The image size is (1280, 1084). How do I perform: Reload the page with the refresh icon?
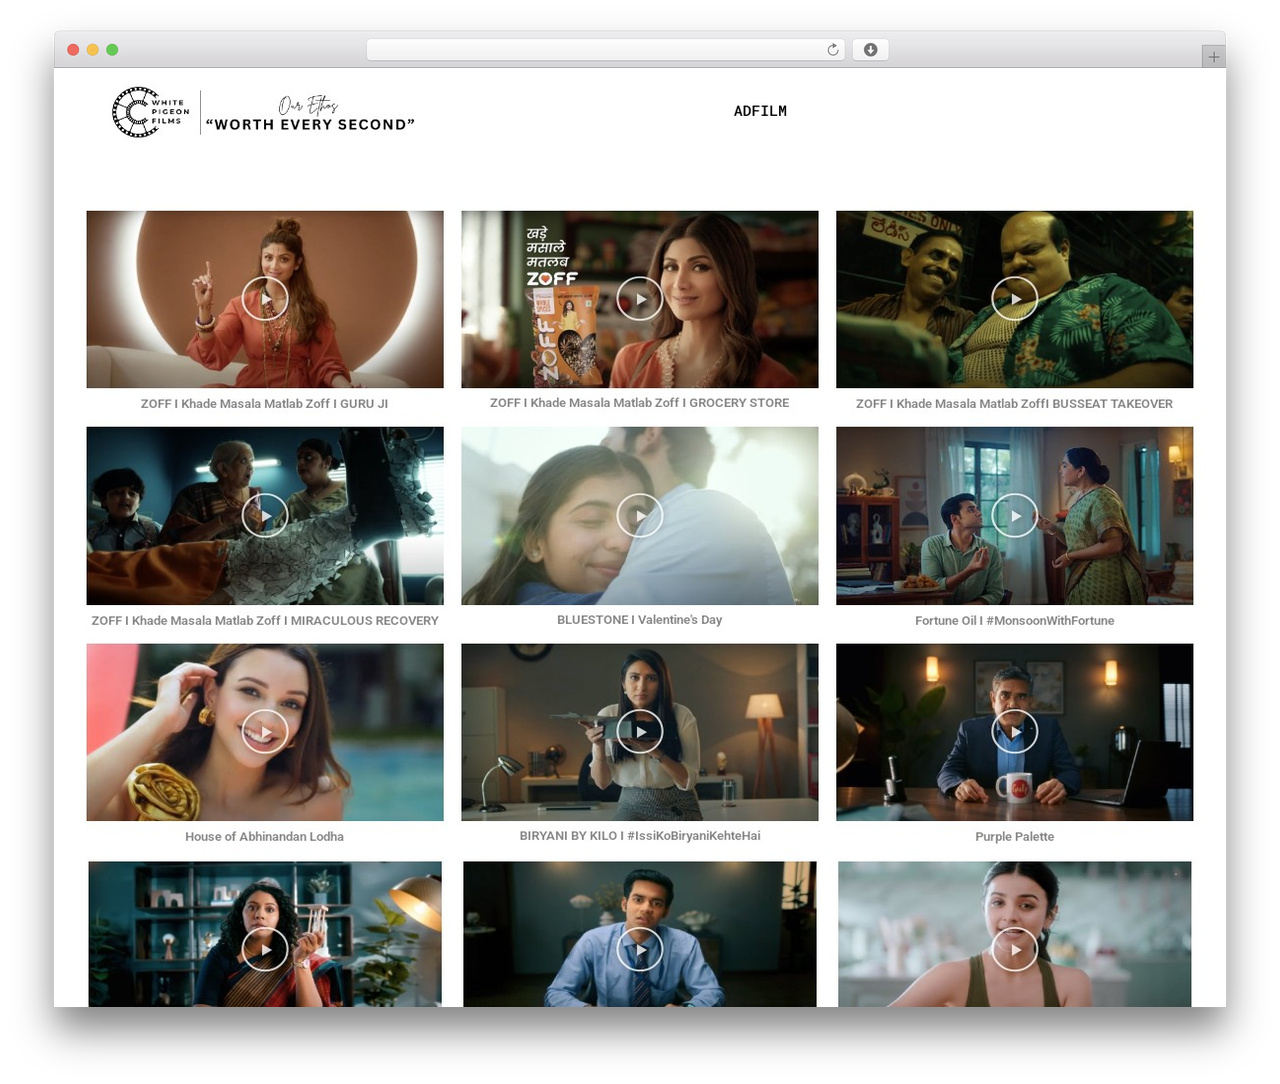click(x=833, y=50)
